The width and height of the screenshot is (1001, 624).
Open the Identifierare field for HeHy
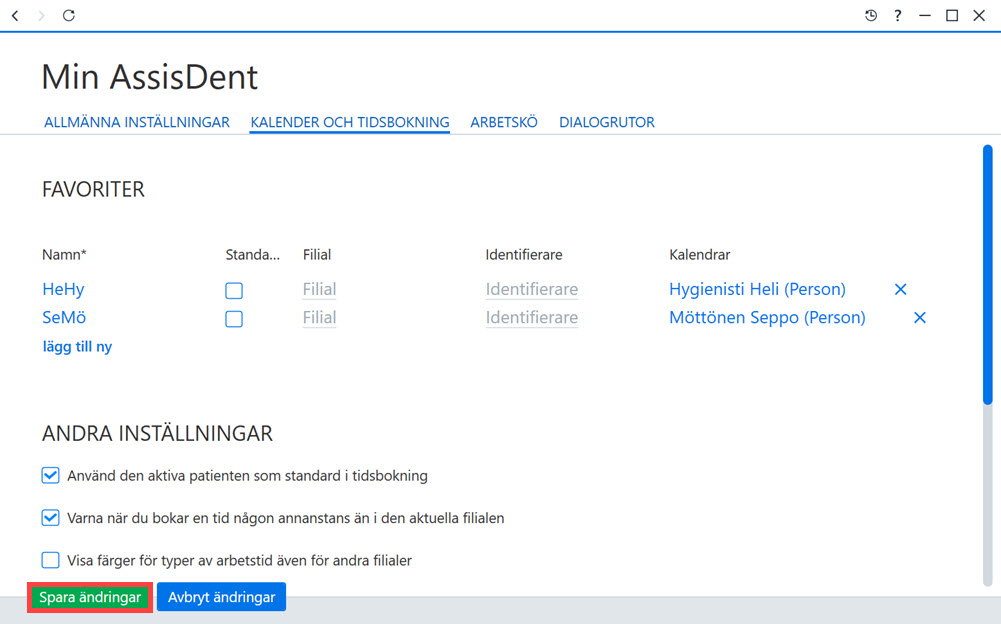[532, 289]
